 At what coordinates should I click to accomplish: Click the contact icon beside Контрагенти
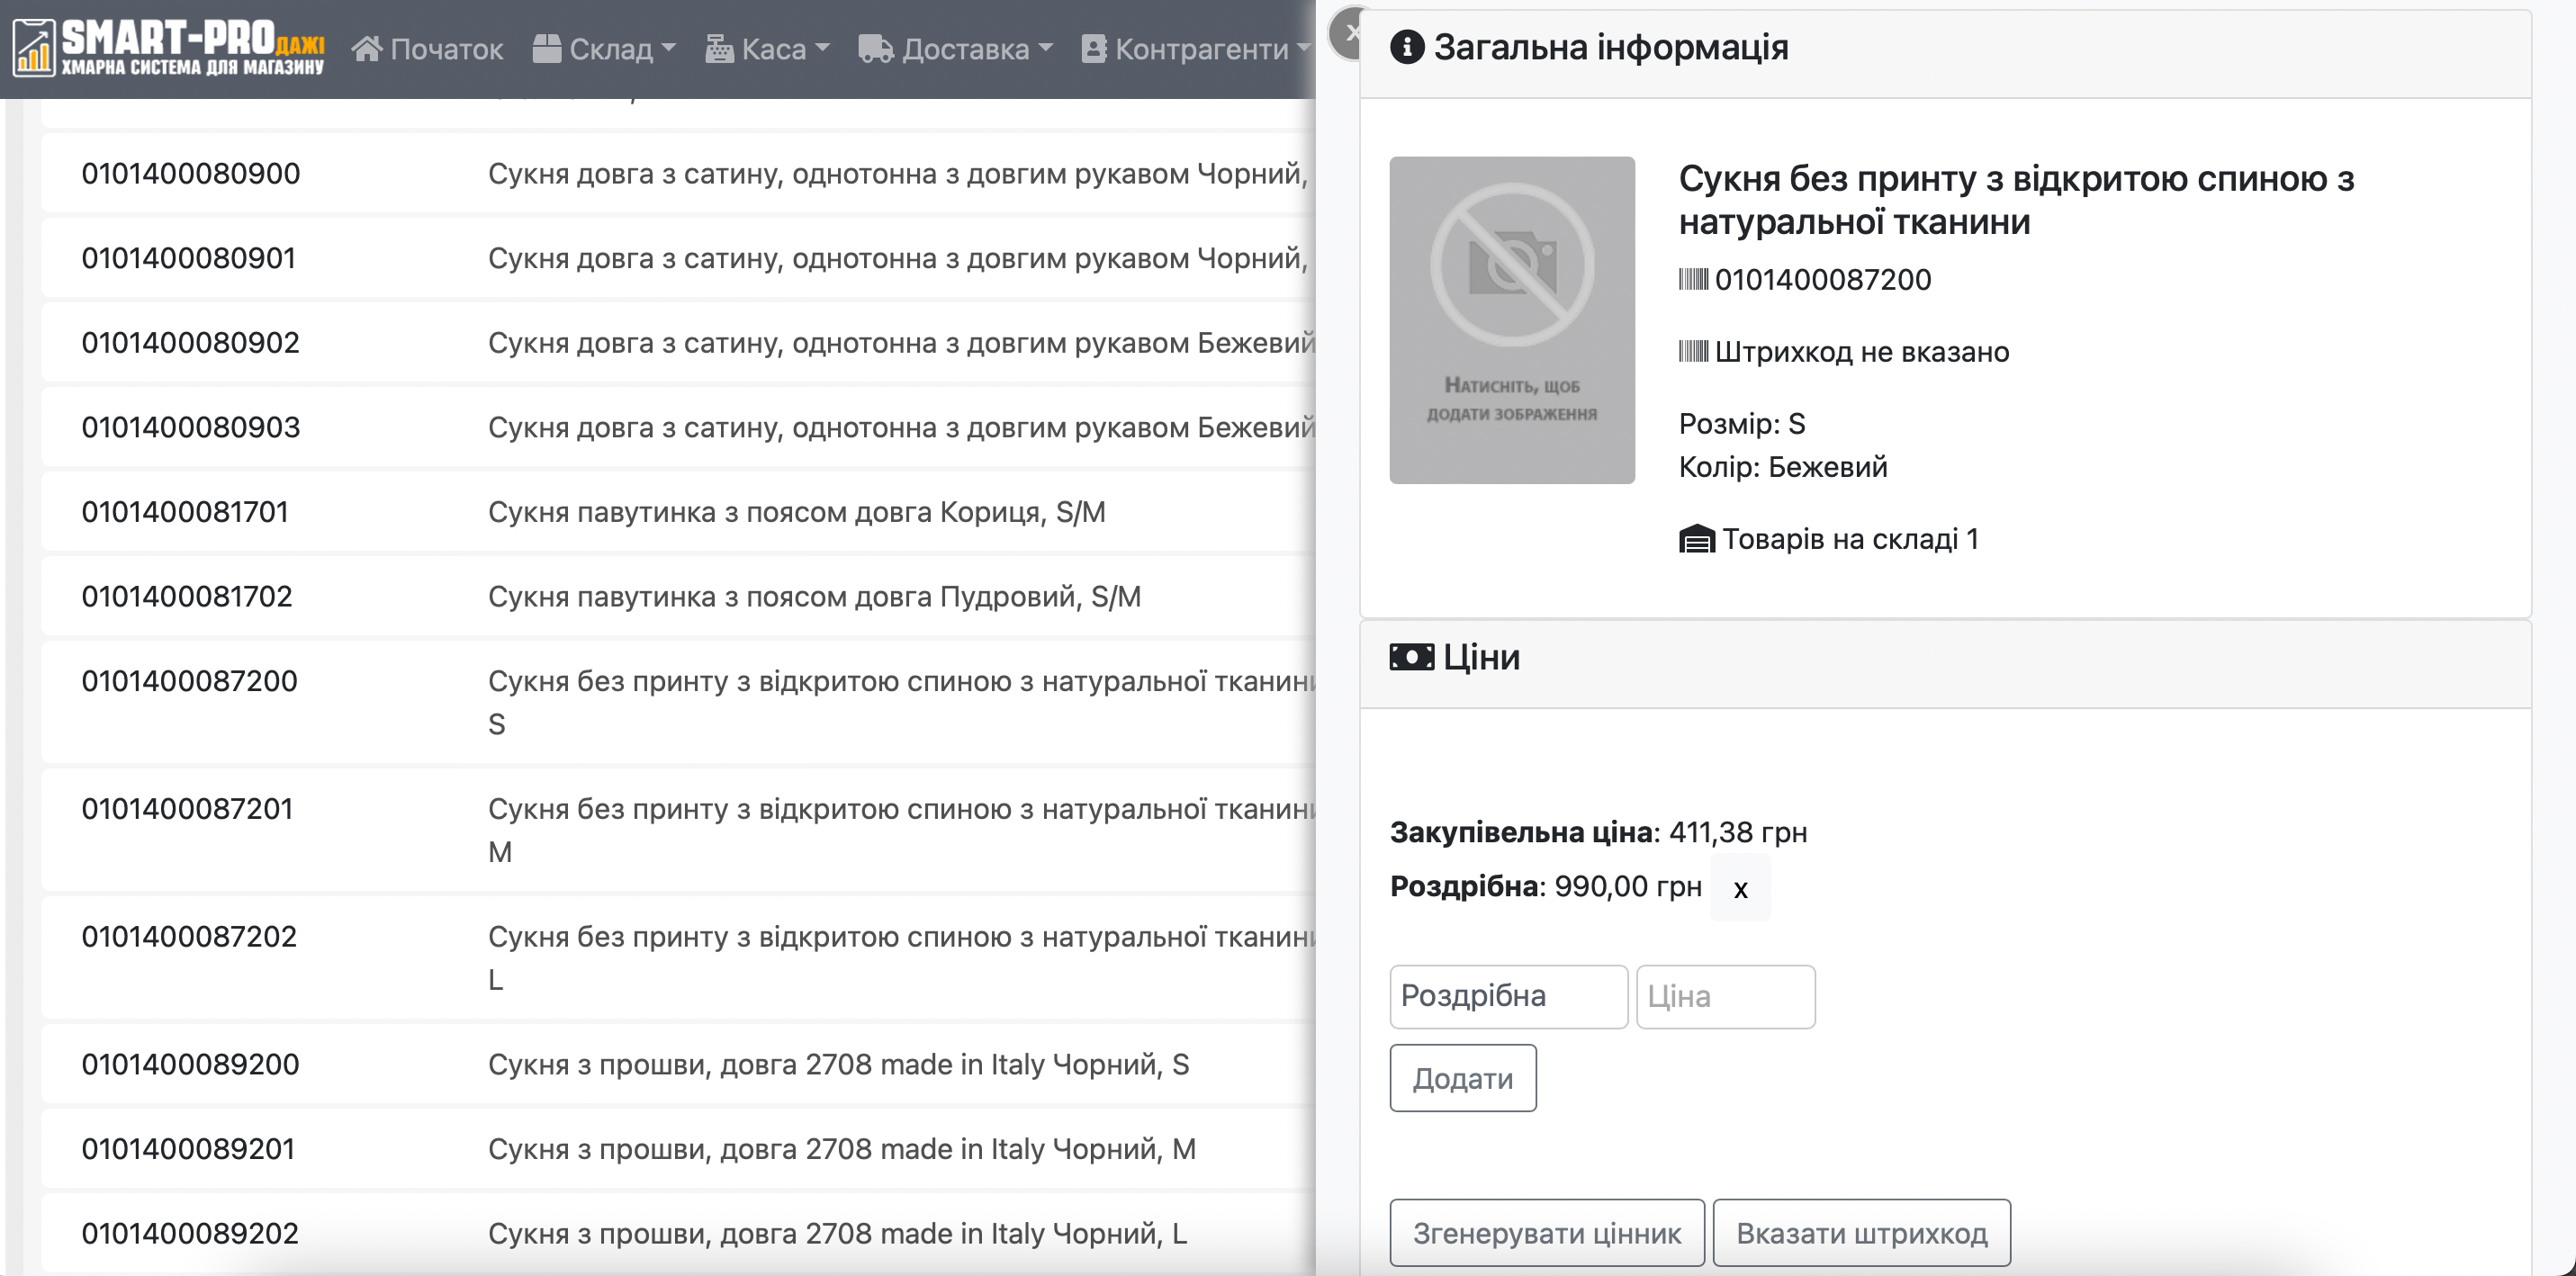point(1094,49)
